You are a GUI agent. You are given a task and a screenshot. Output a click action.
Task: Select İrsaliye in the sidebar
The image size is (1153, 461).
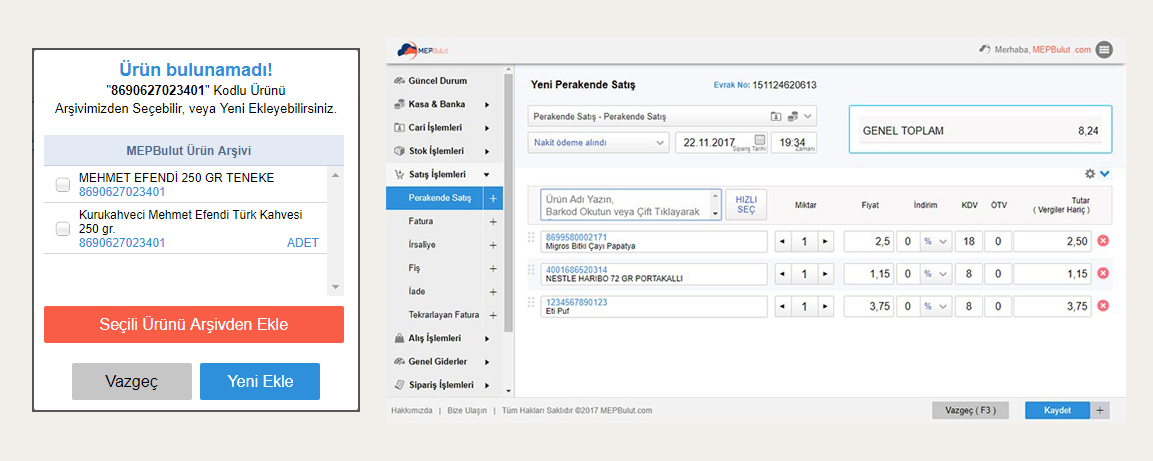[421, 245]
